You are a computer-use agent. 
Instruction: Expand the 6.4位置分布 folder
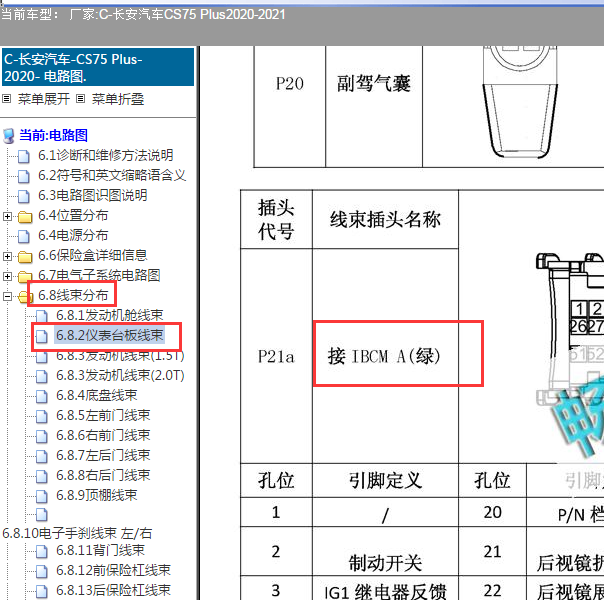(7, 216)
